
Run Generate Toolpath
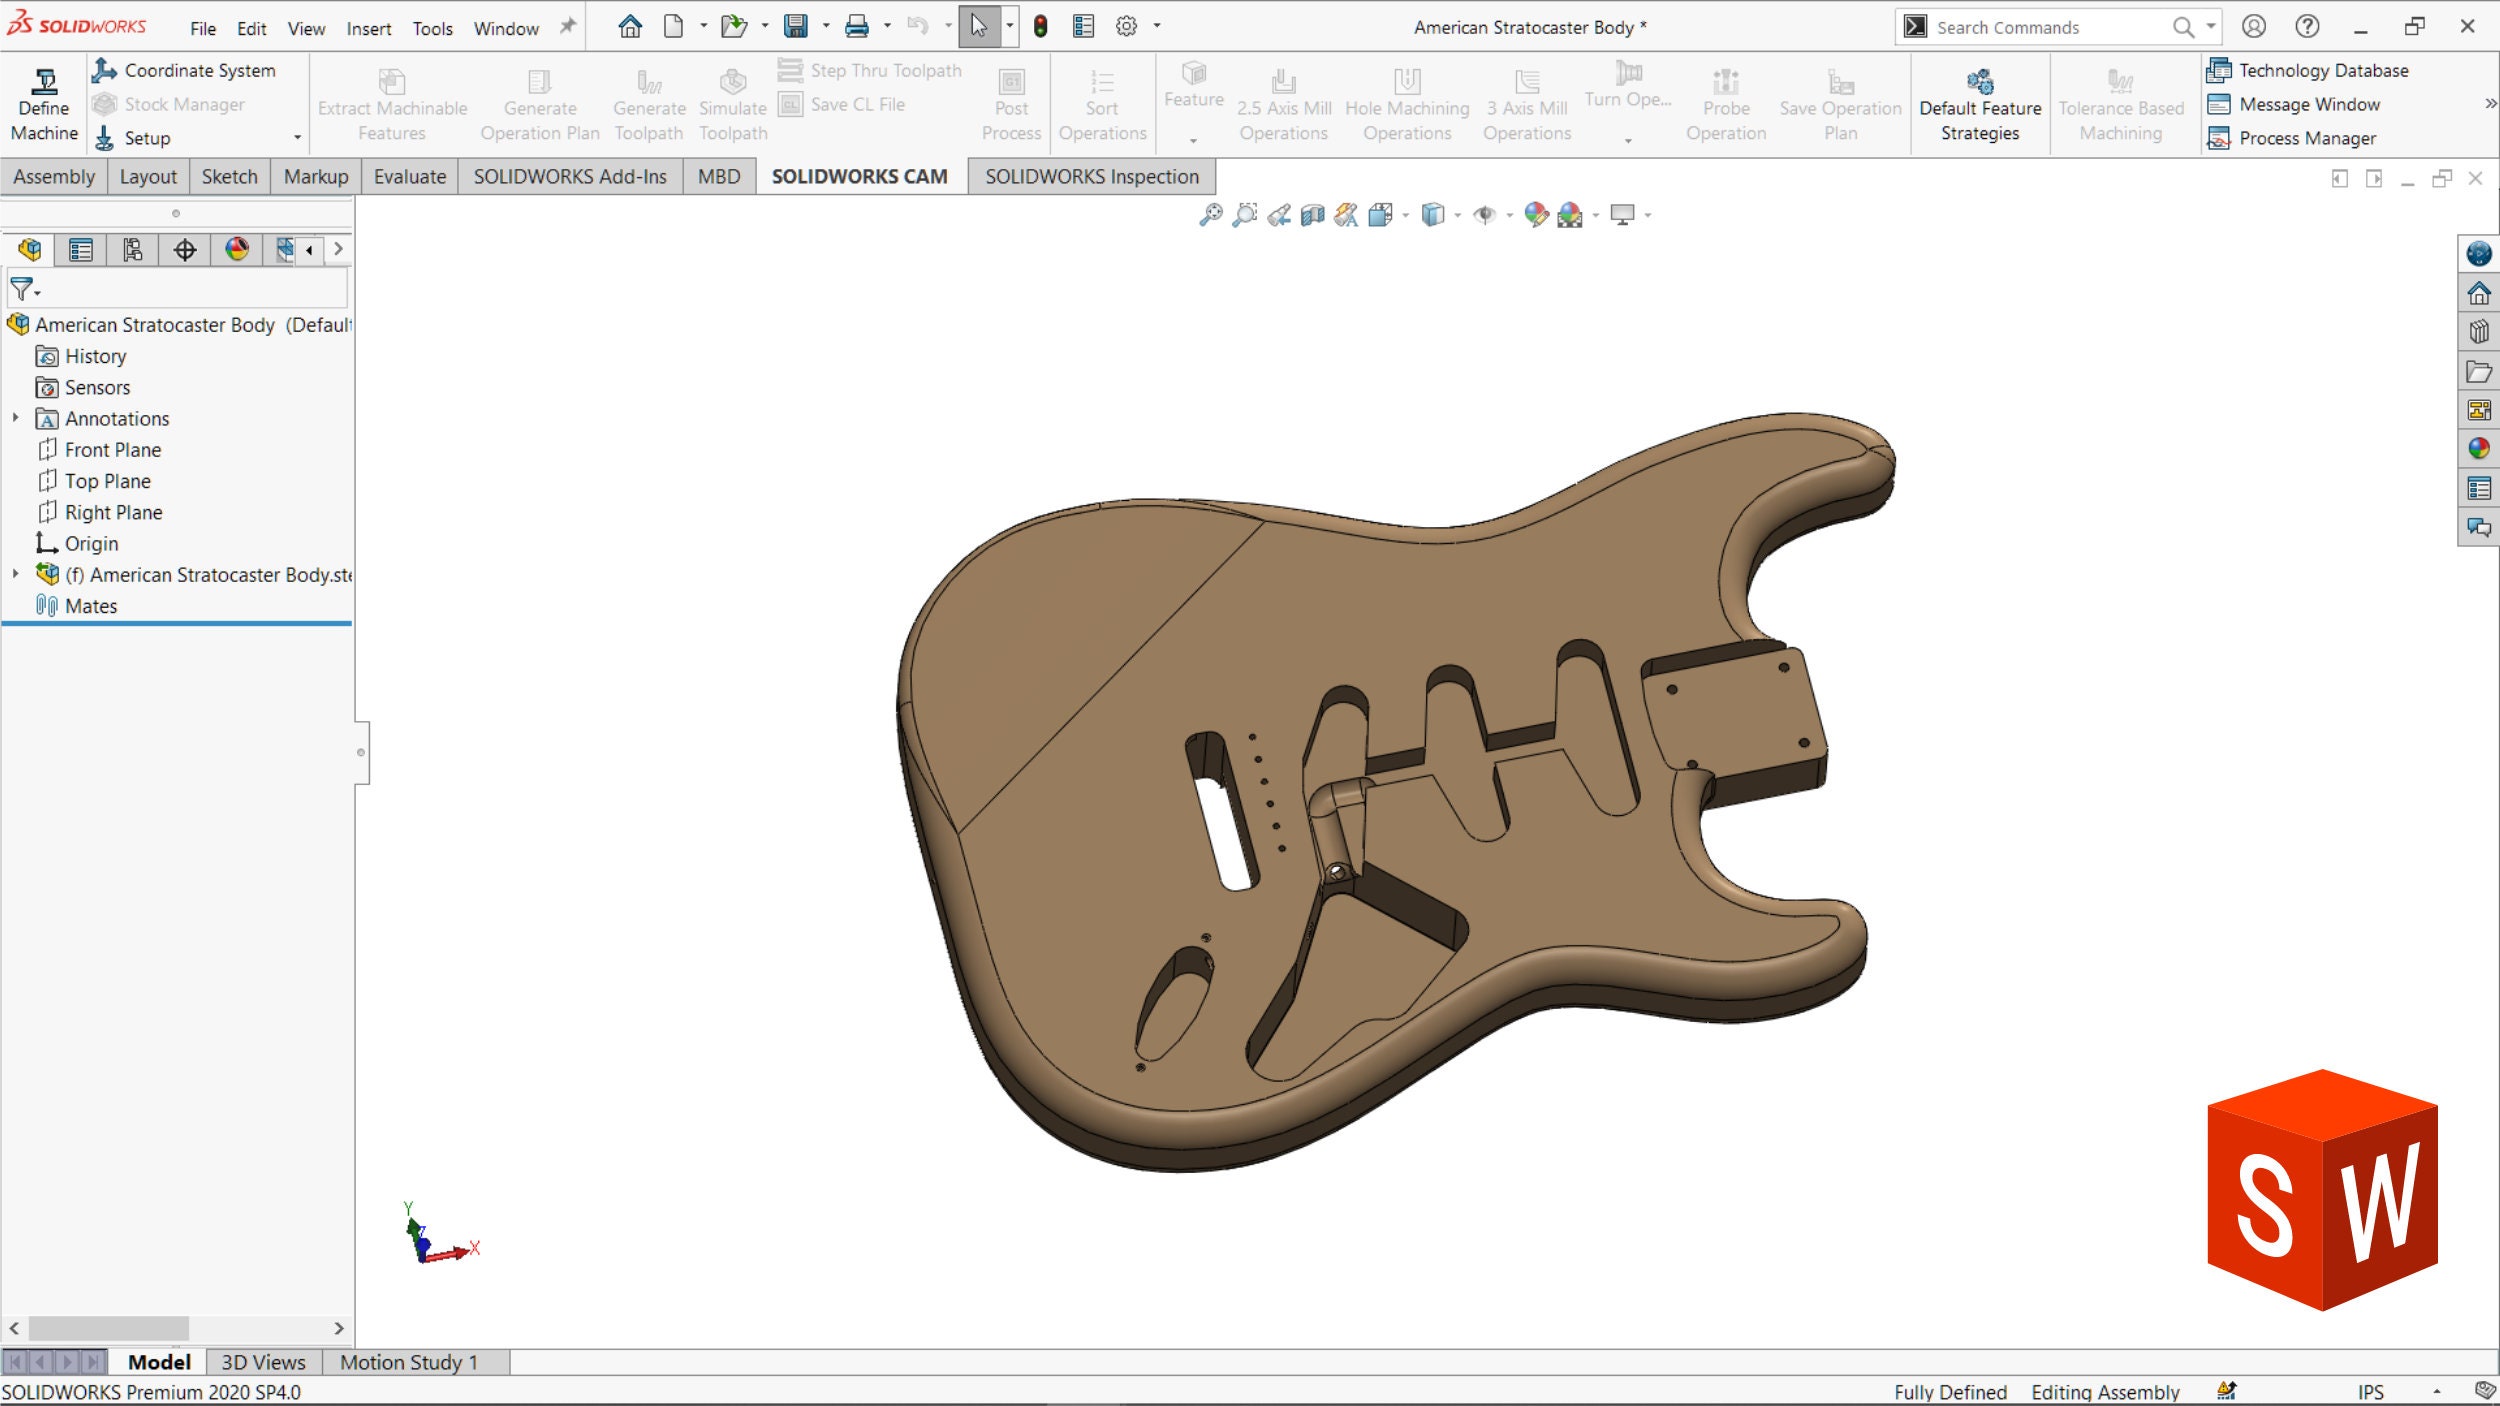pyautogui.click(x=648, y=100)
